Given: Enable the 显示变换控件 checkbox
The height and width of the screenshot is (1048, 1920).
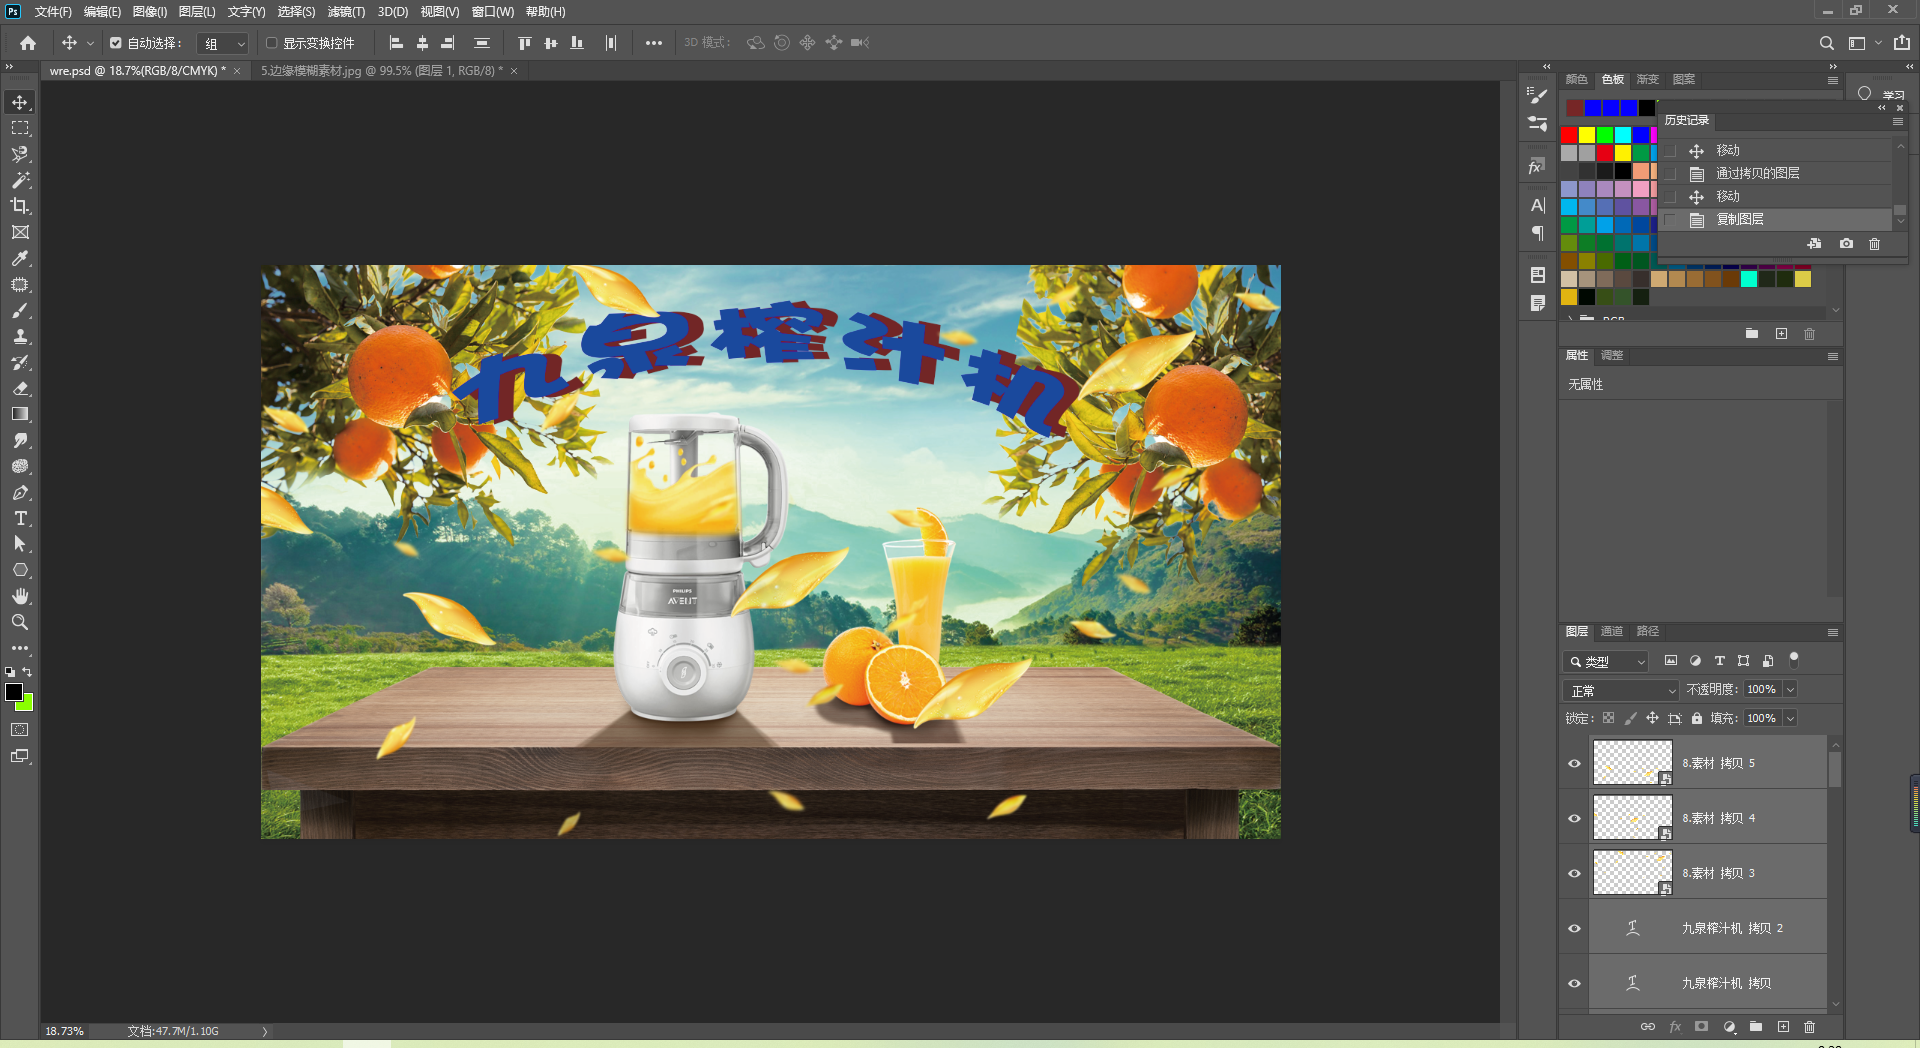Looking at the screenshot, I should 271,43.
